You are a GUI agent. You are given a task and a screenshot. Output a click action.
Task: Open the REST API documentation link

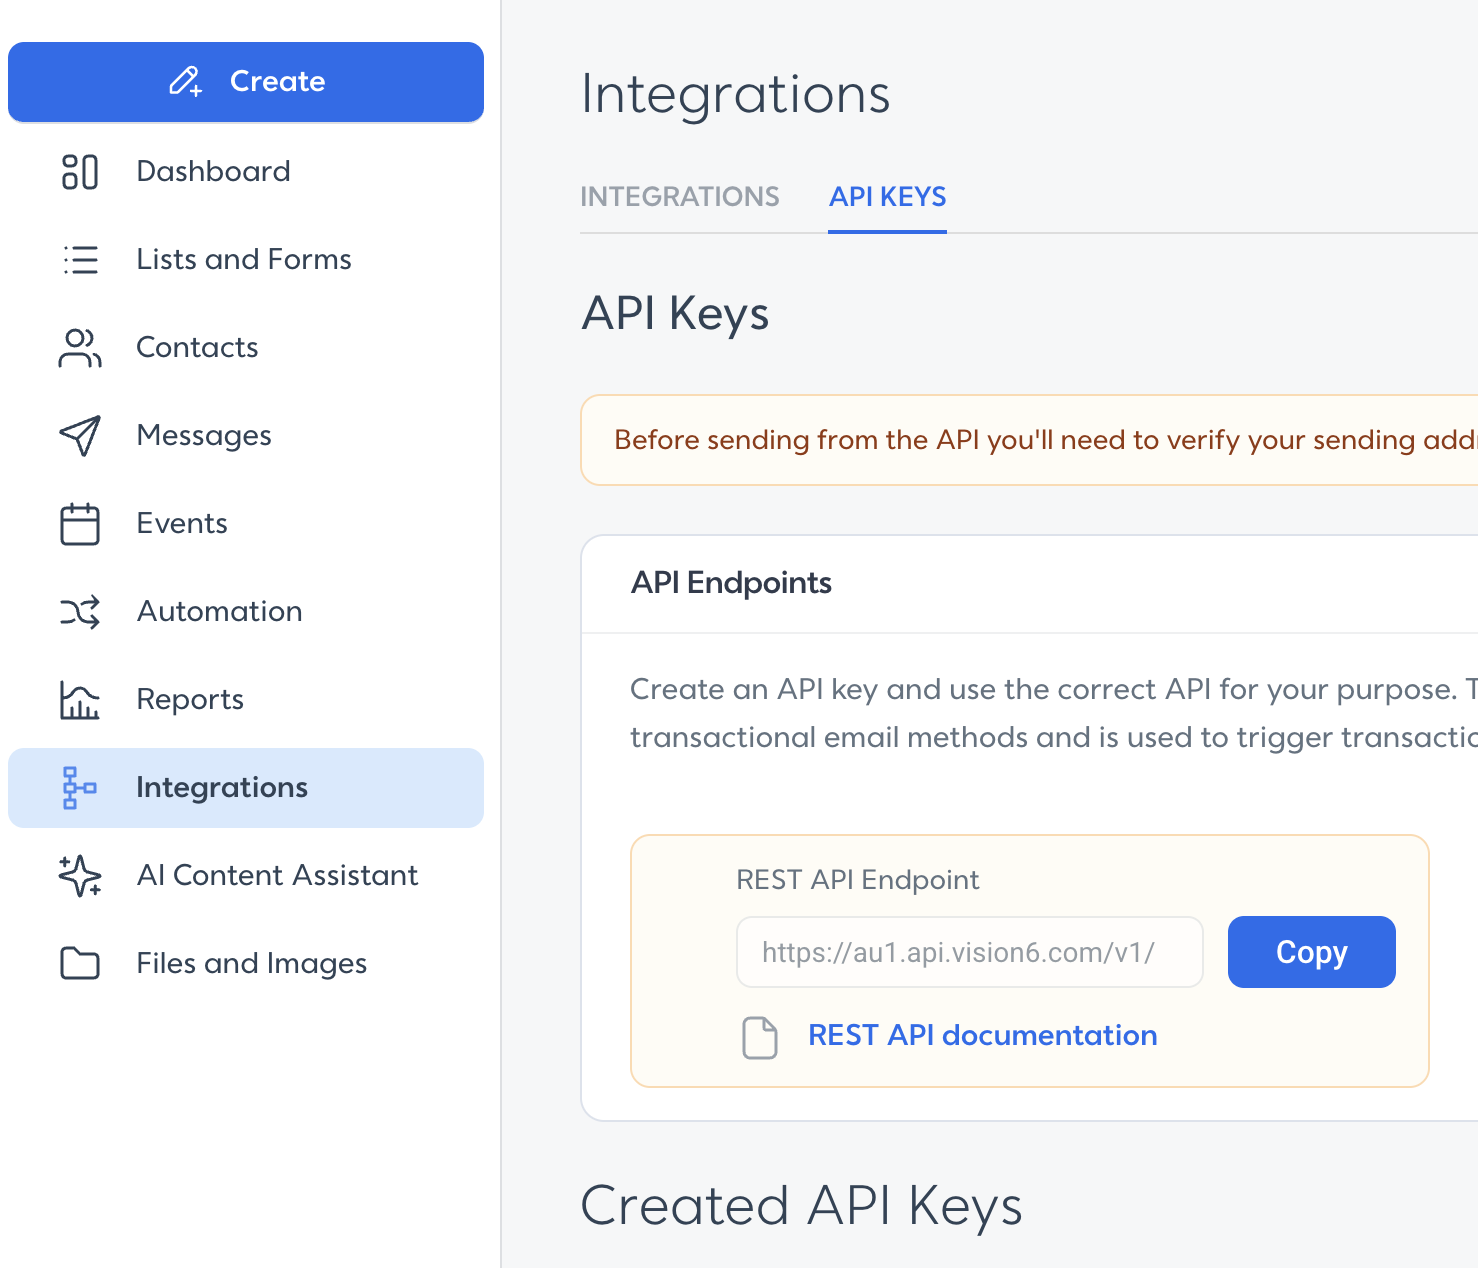tap(983, 1035)
